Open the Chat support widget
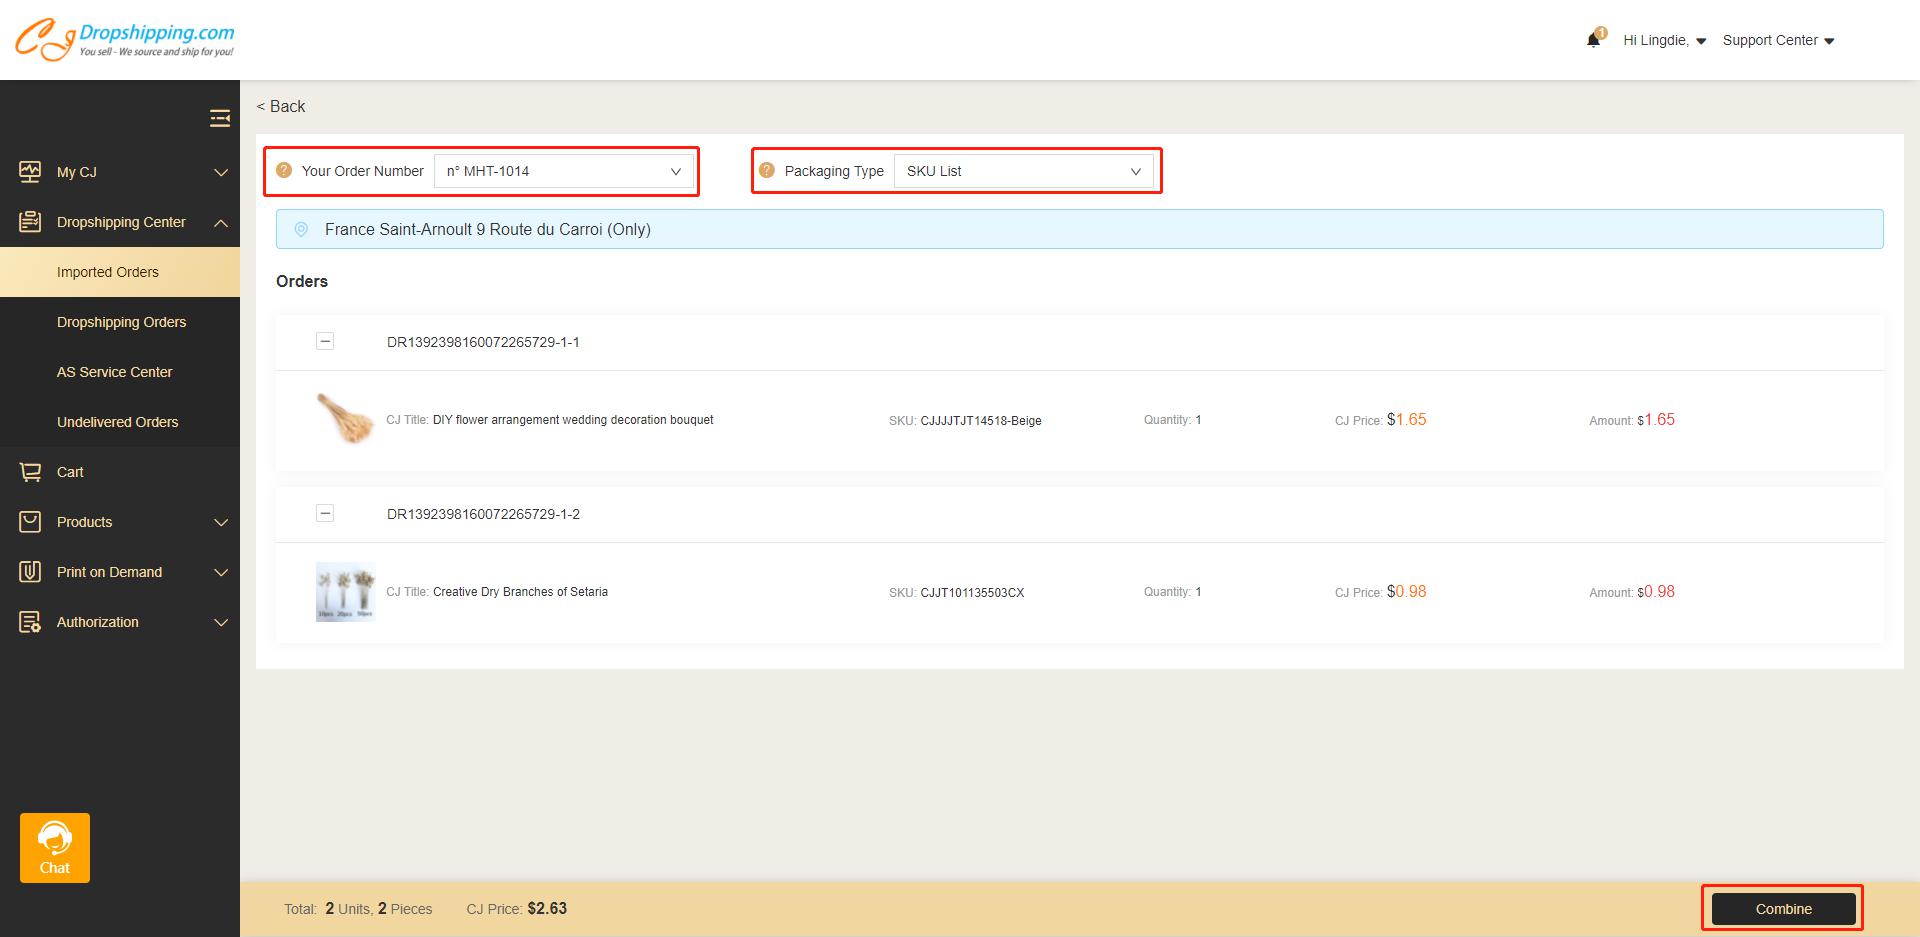The height and width of the screenshot is (937, 1920). click(x=55, y=848)
